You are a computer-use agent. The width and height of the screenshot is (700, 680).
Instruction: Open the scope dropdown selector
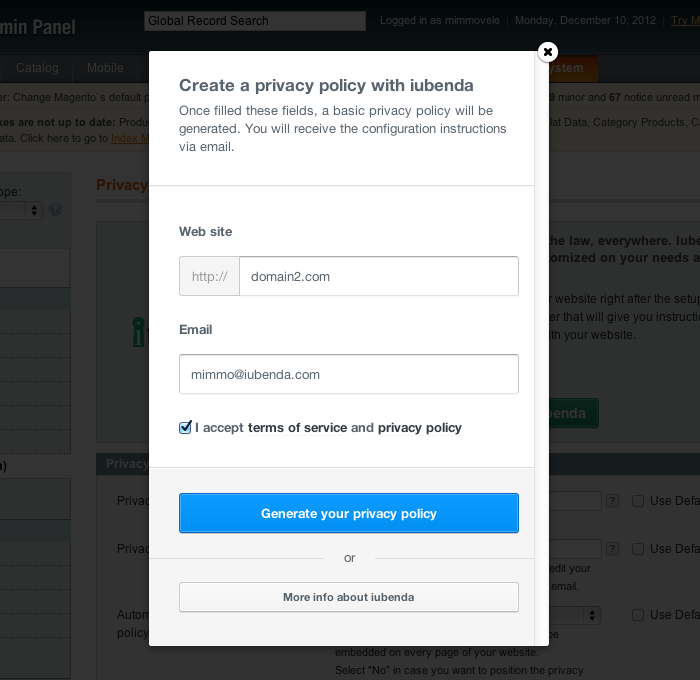point(21,210)
